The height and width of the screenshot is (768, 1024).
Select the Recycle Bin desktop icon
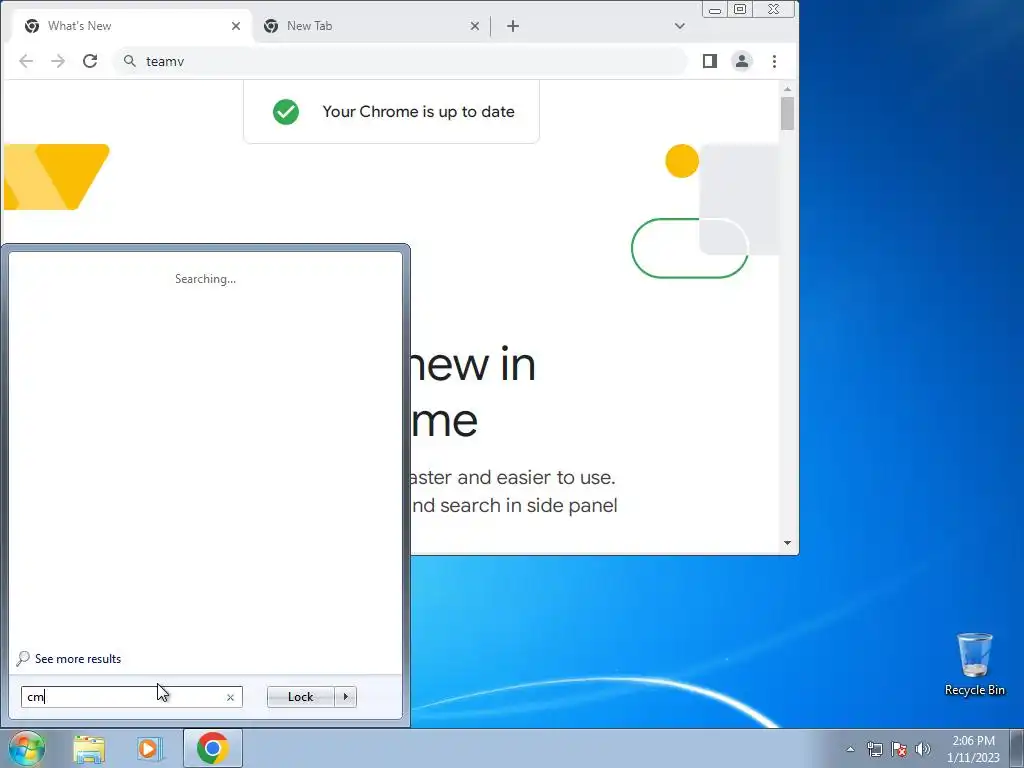(975, 664)
